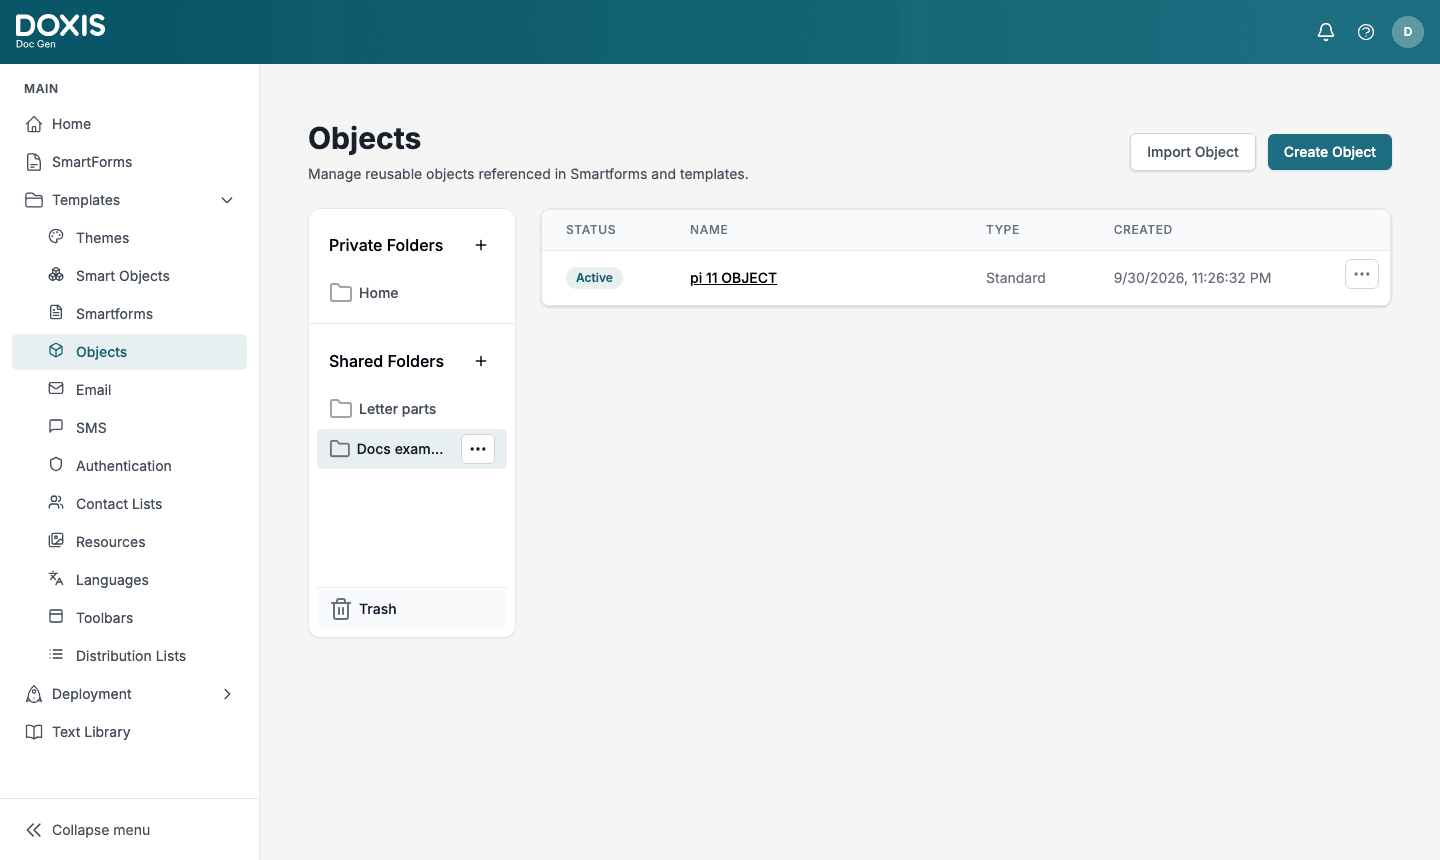
Task: Collapse the Templates section chevron
Action: point(227,200)
